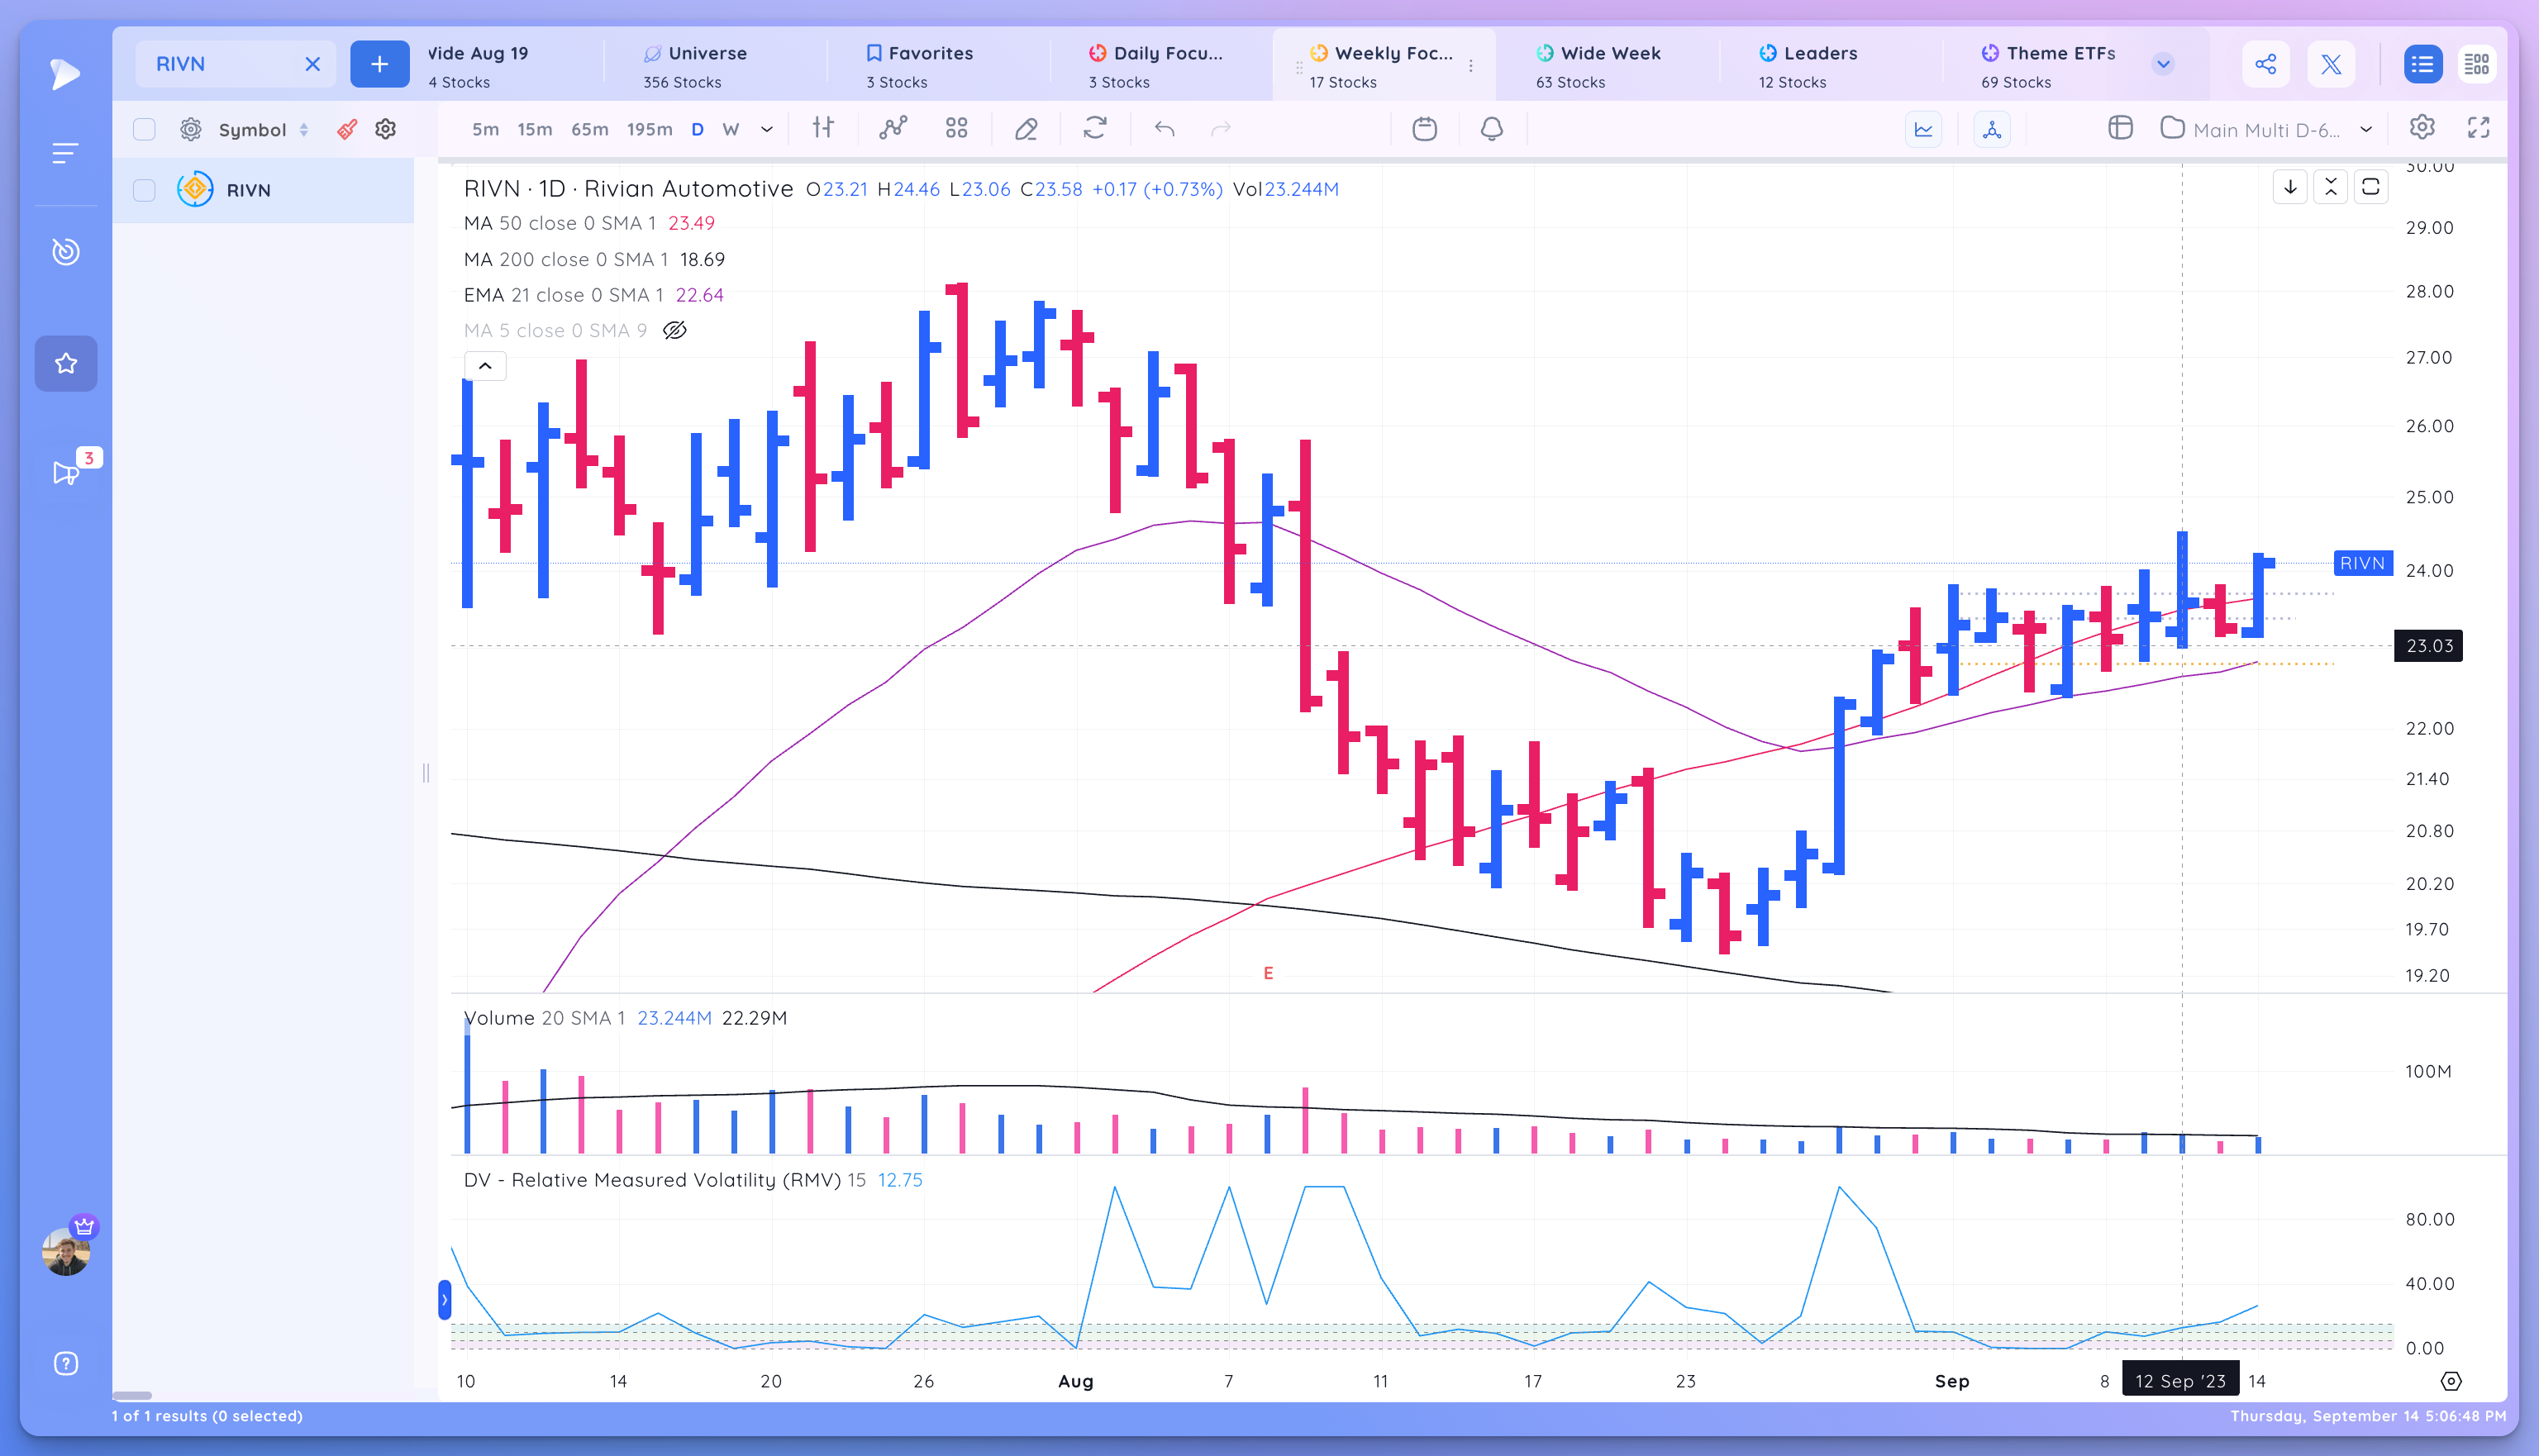Screen dimensions: 2539x1456
Task: Show the hidden MA 5 indicator eye
Action: pyautogui.click(x=675, y=330)
